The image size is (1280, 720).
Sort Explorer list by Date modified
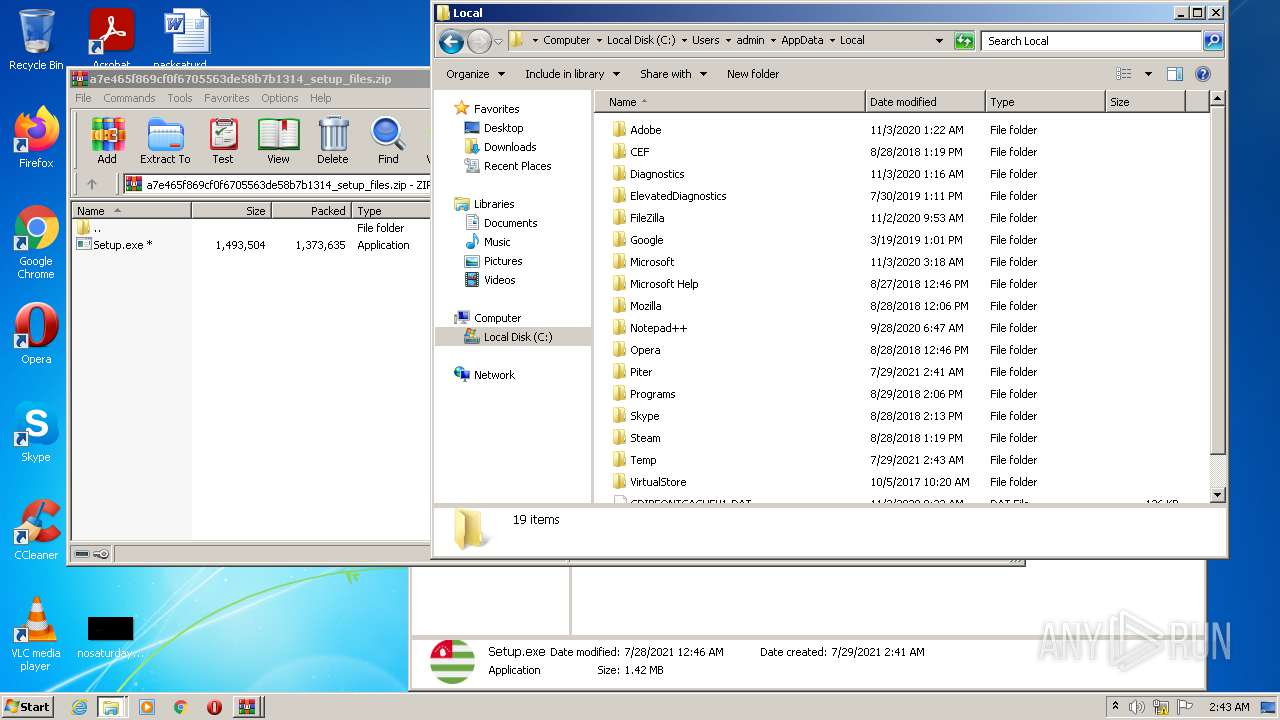[925, 102]
